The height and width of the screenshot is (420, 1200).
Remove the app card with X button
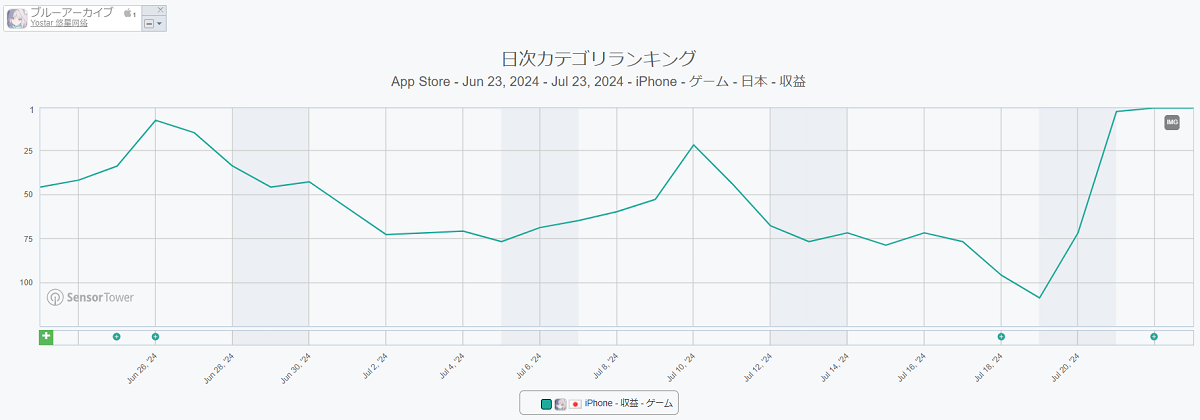tap(161, 9)
